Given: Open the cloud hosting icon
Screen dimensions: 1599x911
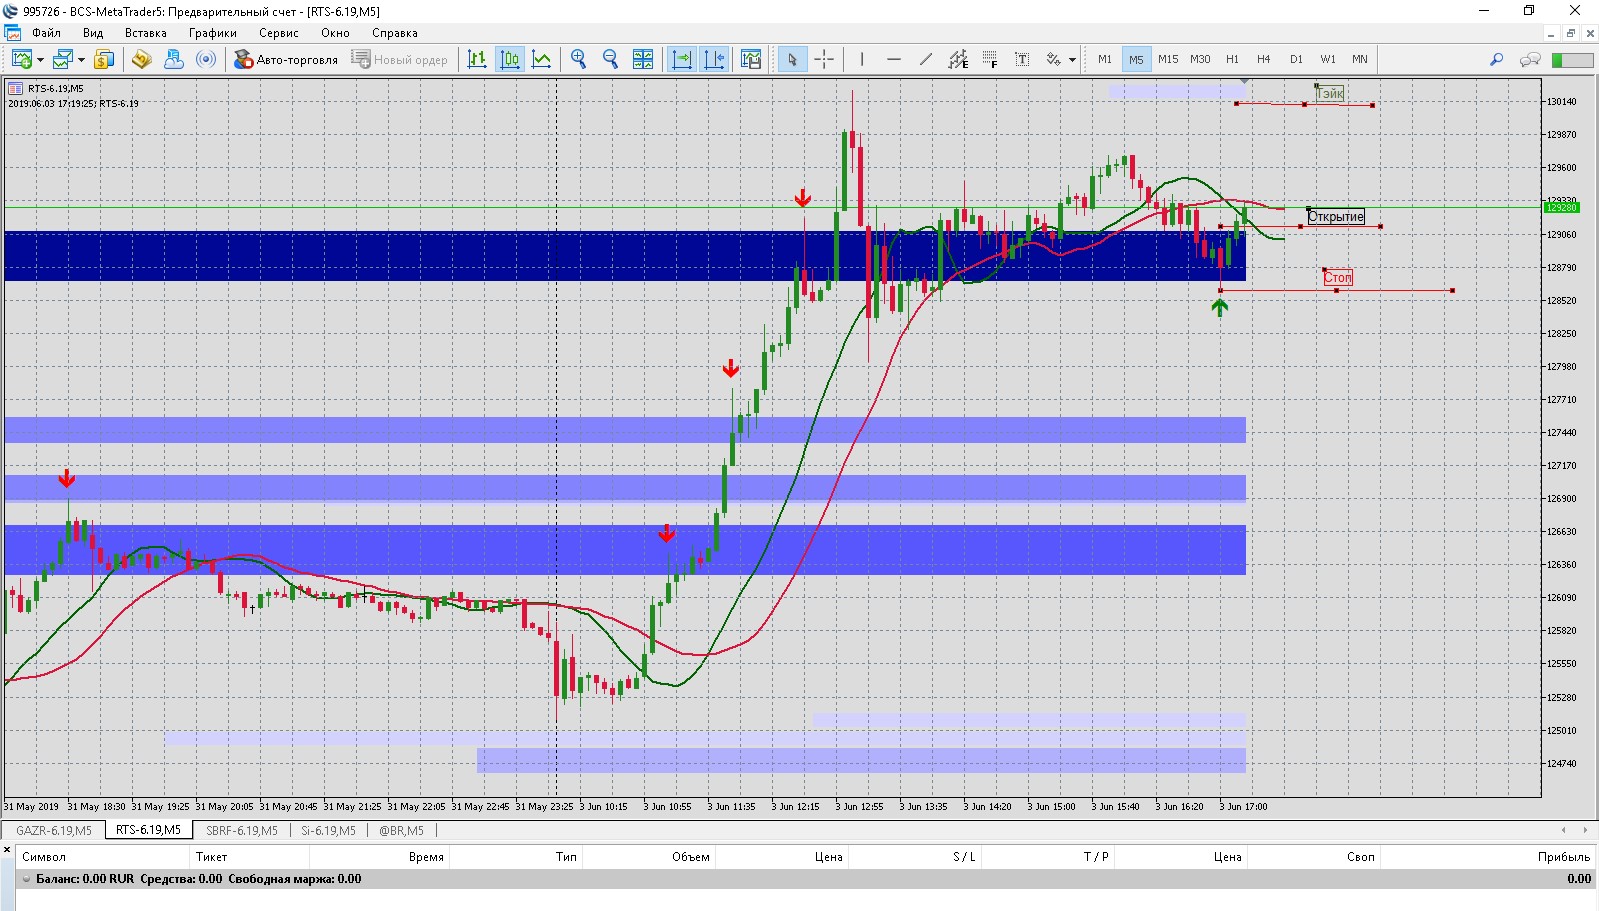Looking at the screenshot, I should [x=173, y=60].
